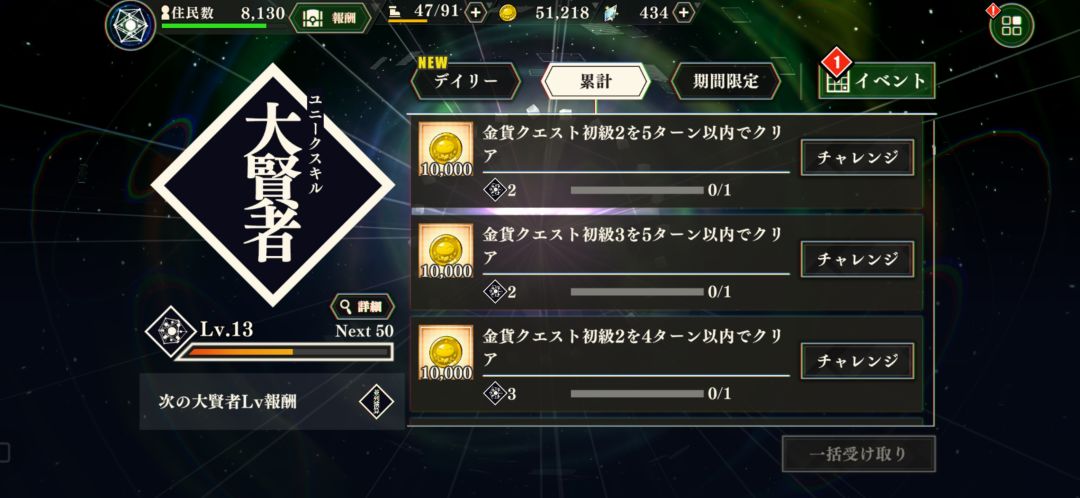Tap the coin reward icon of third quest
1080x498 pixels.
coord(446,353)
